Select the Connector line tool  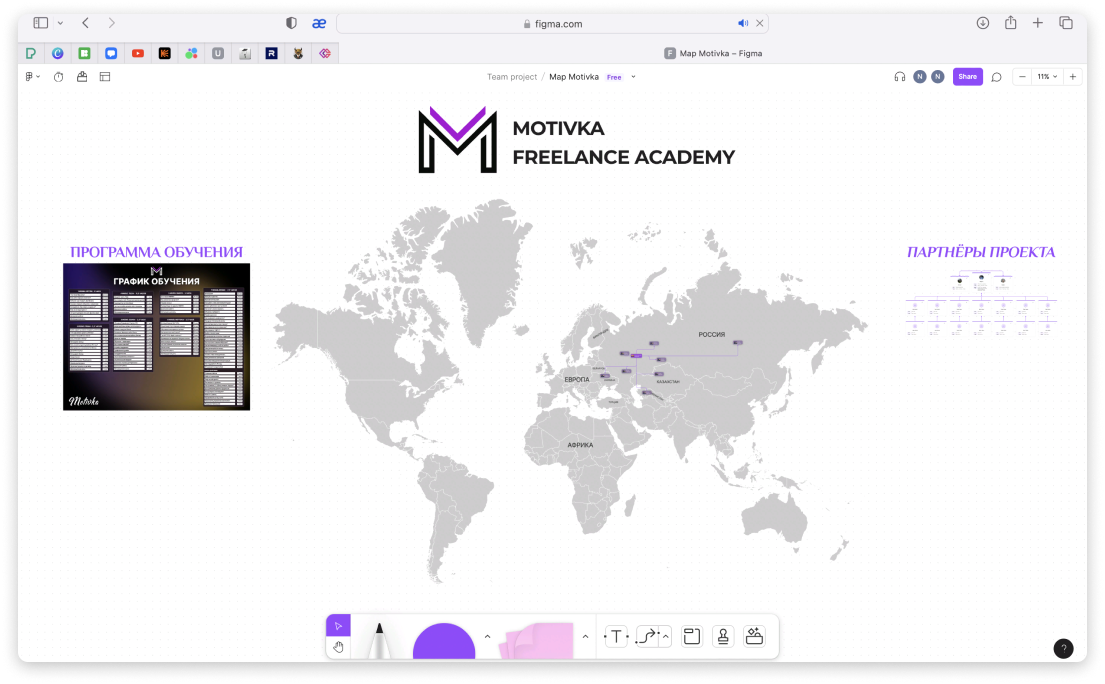[647, 637]
